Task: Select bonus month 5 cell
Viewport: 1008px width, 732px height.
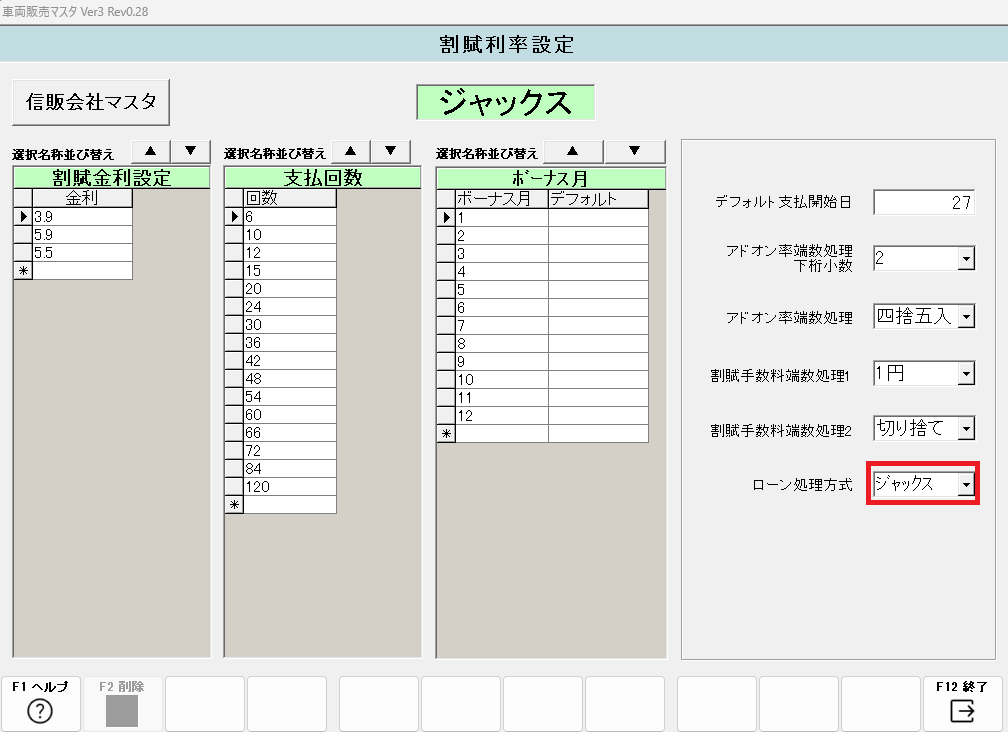Action: click(x=502, y=290)
